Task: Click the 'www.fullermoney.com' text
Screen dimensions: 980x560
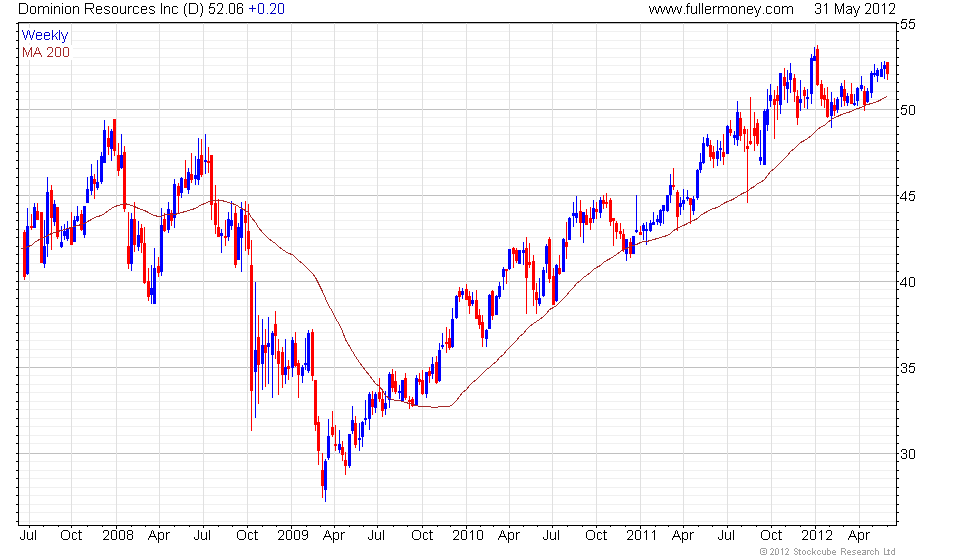Action: (x=721, y=9)
